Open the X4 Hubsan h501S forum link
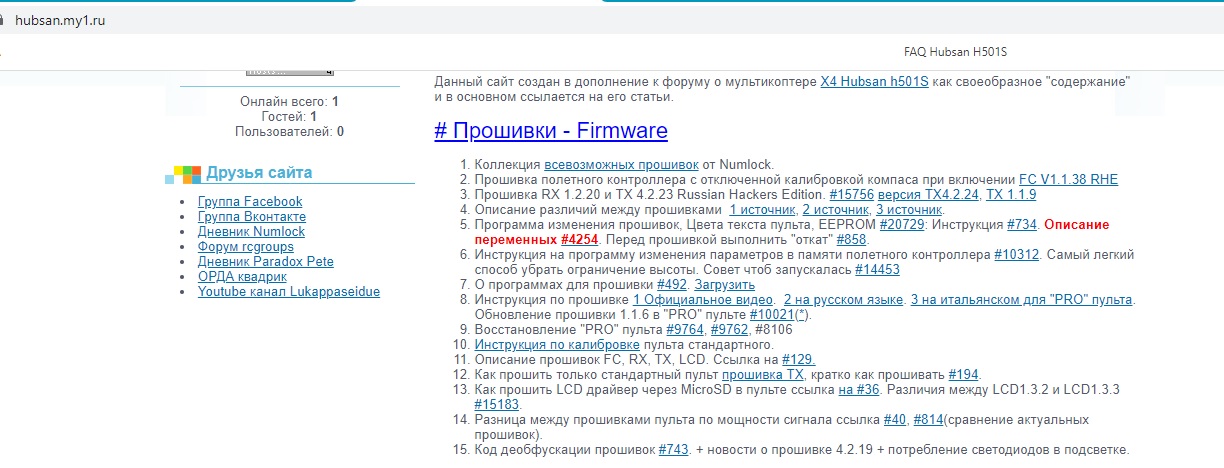The width and height of the screenshot is (1224, 468). point(874,81)
